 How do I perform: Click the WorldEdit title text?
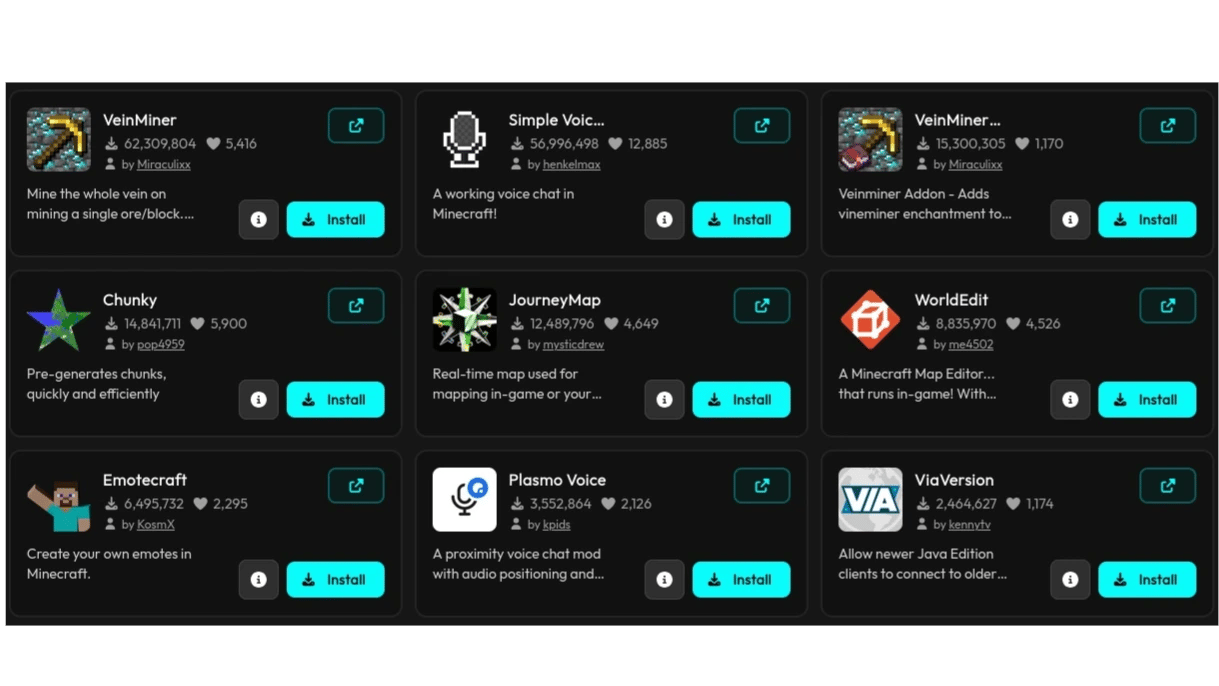click(952, 300)
